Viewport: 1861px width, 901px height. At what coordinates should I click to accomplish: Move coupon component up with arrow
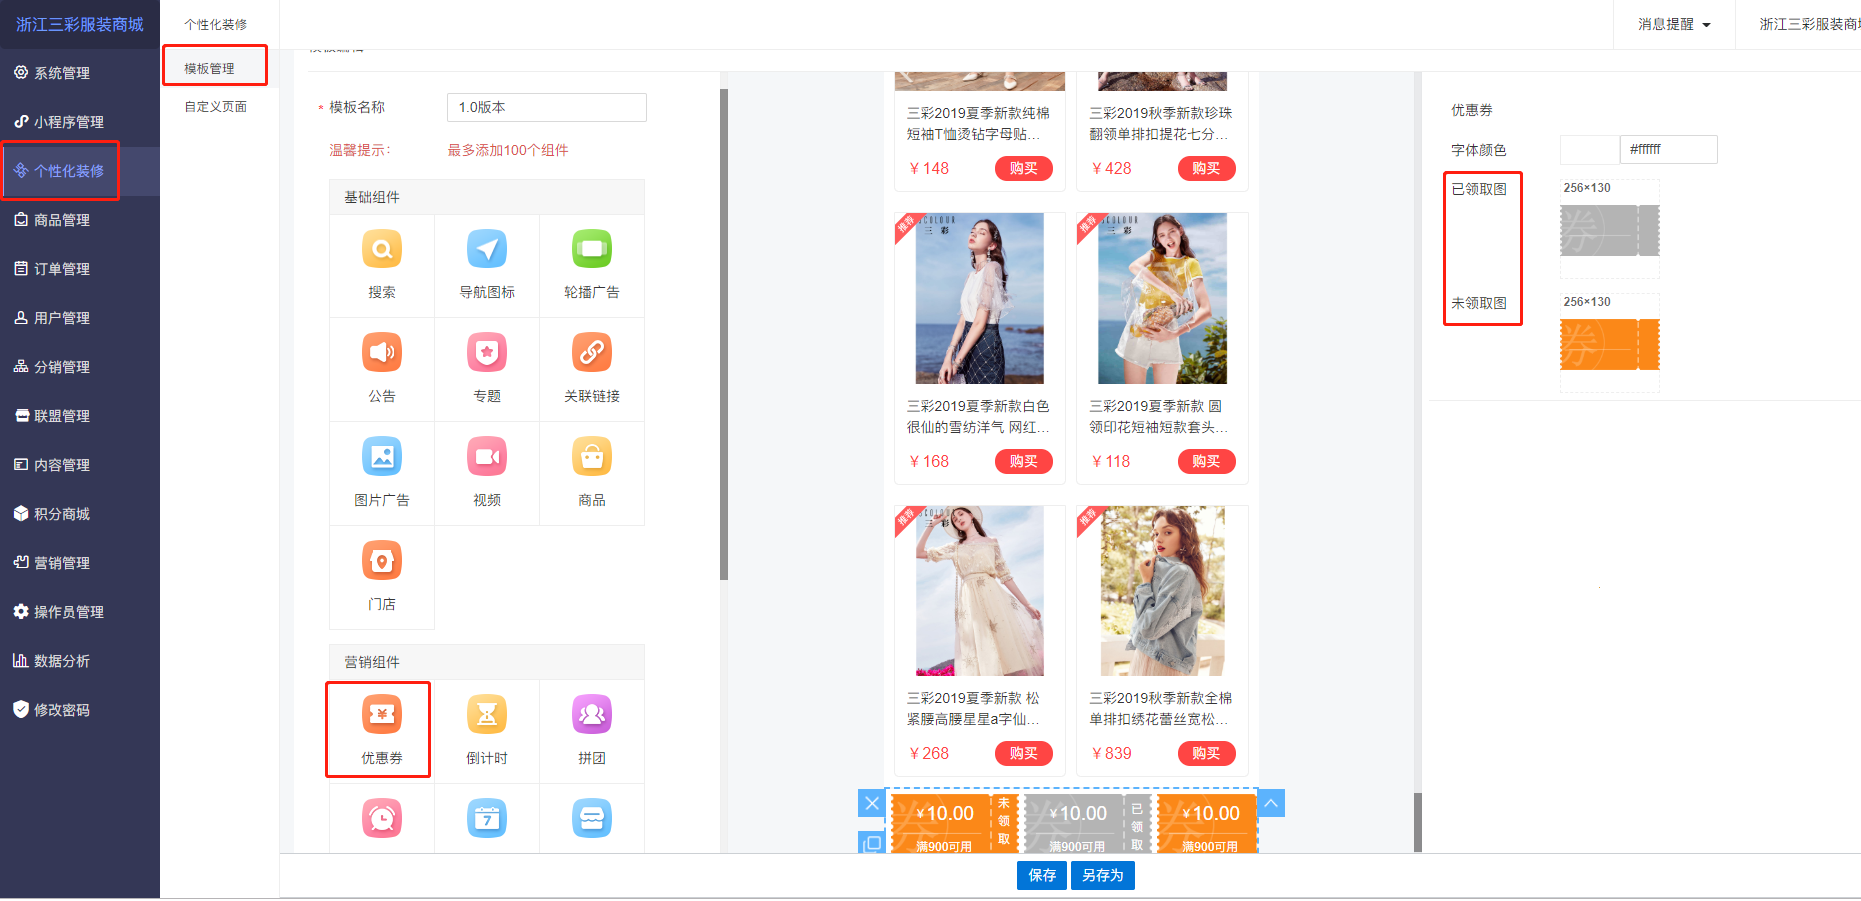(1271, 803)
